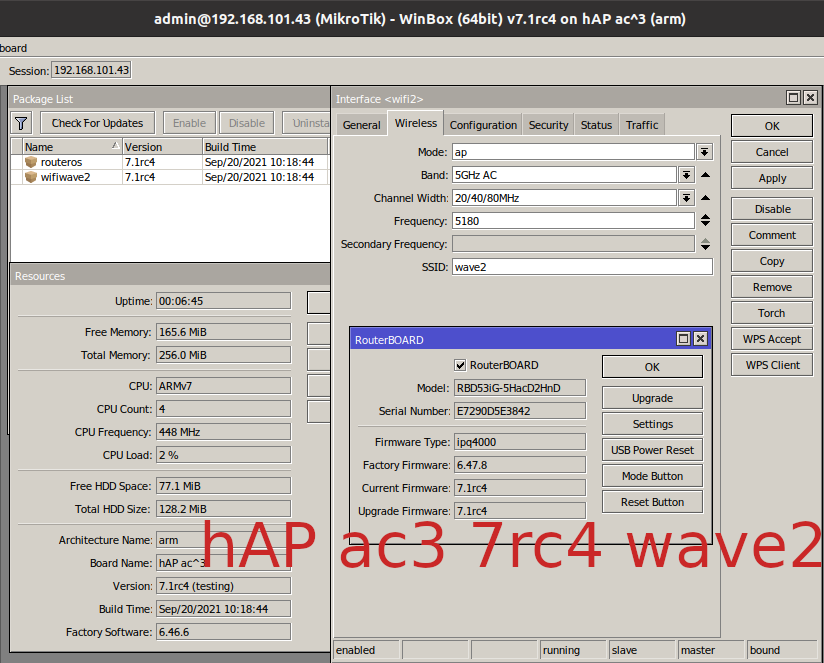Toggle the RouterBOARD checkbox
Viewport: 824px width, 663px height.
[461, 365]
